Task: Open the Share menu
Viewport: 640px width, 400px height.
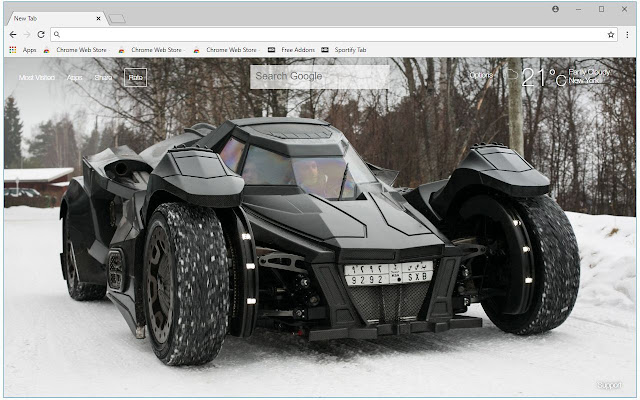Action: pos(103,77)
